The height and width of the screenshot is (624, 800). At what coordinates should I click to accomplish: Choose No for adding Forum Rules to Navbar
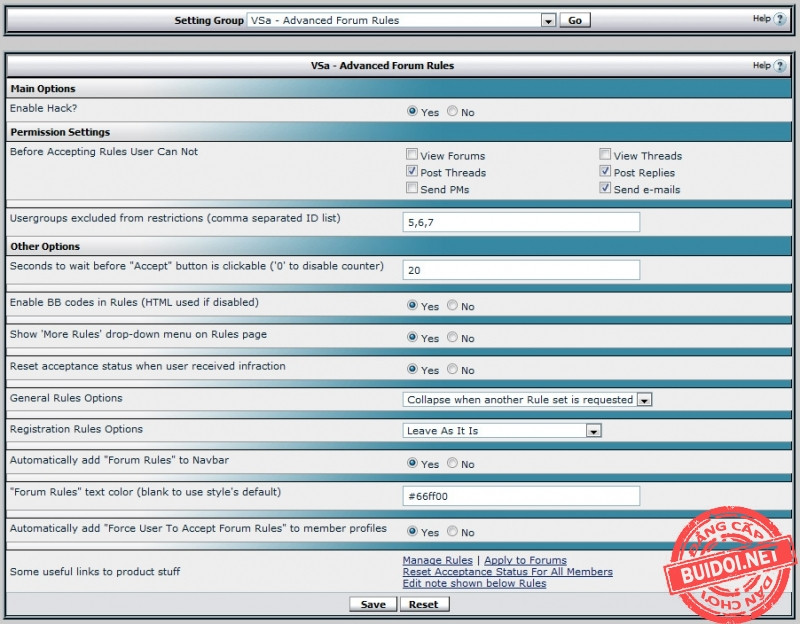pyautogui.click(x=453, y=464)
